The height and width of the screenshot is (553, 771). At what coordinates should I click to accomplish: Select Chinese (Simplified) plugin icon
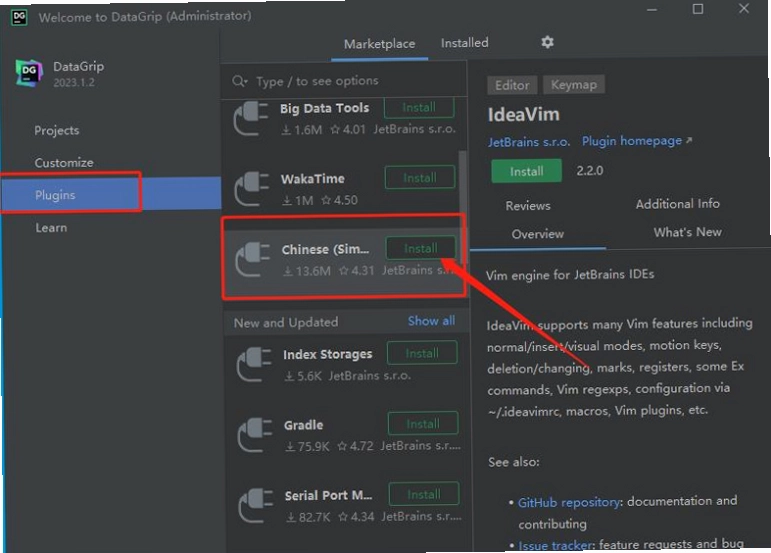point(253,260)
